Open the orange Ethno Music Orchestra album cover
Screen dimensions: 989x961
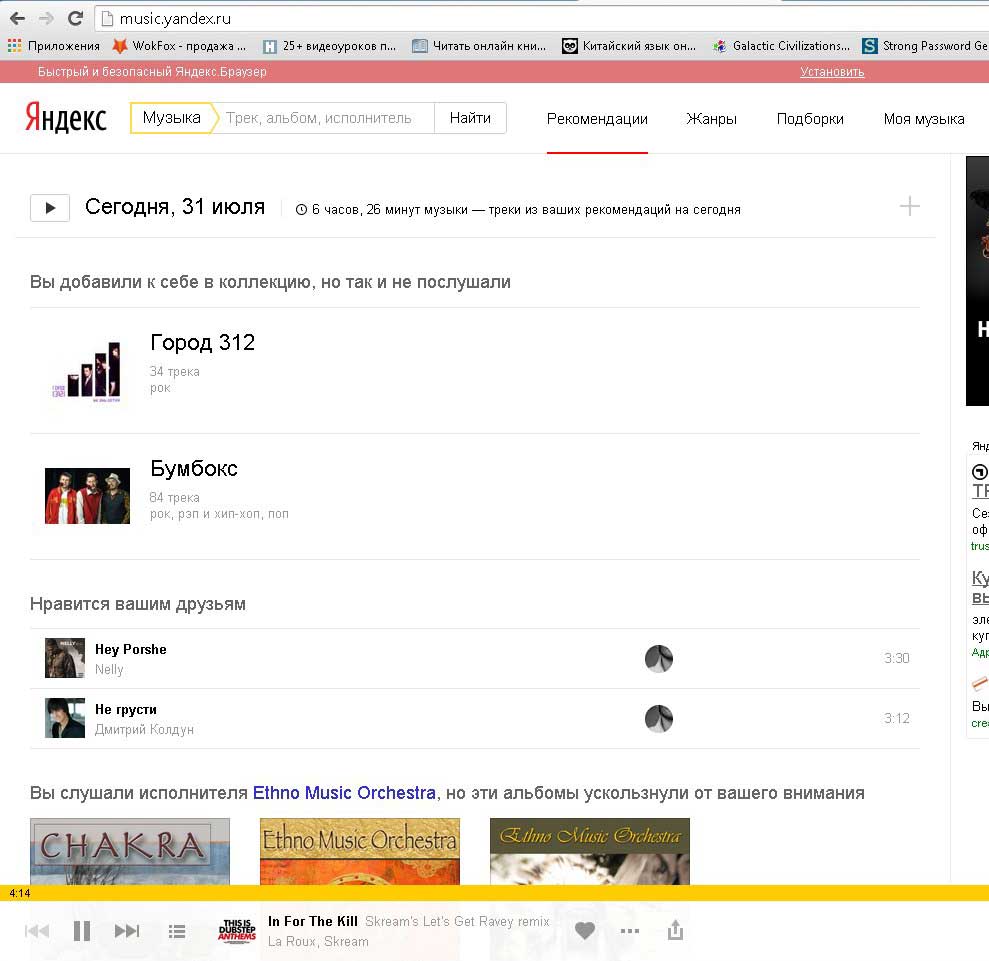click(360, 851)
